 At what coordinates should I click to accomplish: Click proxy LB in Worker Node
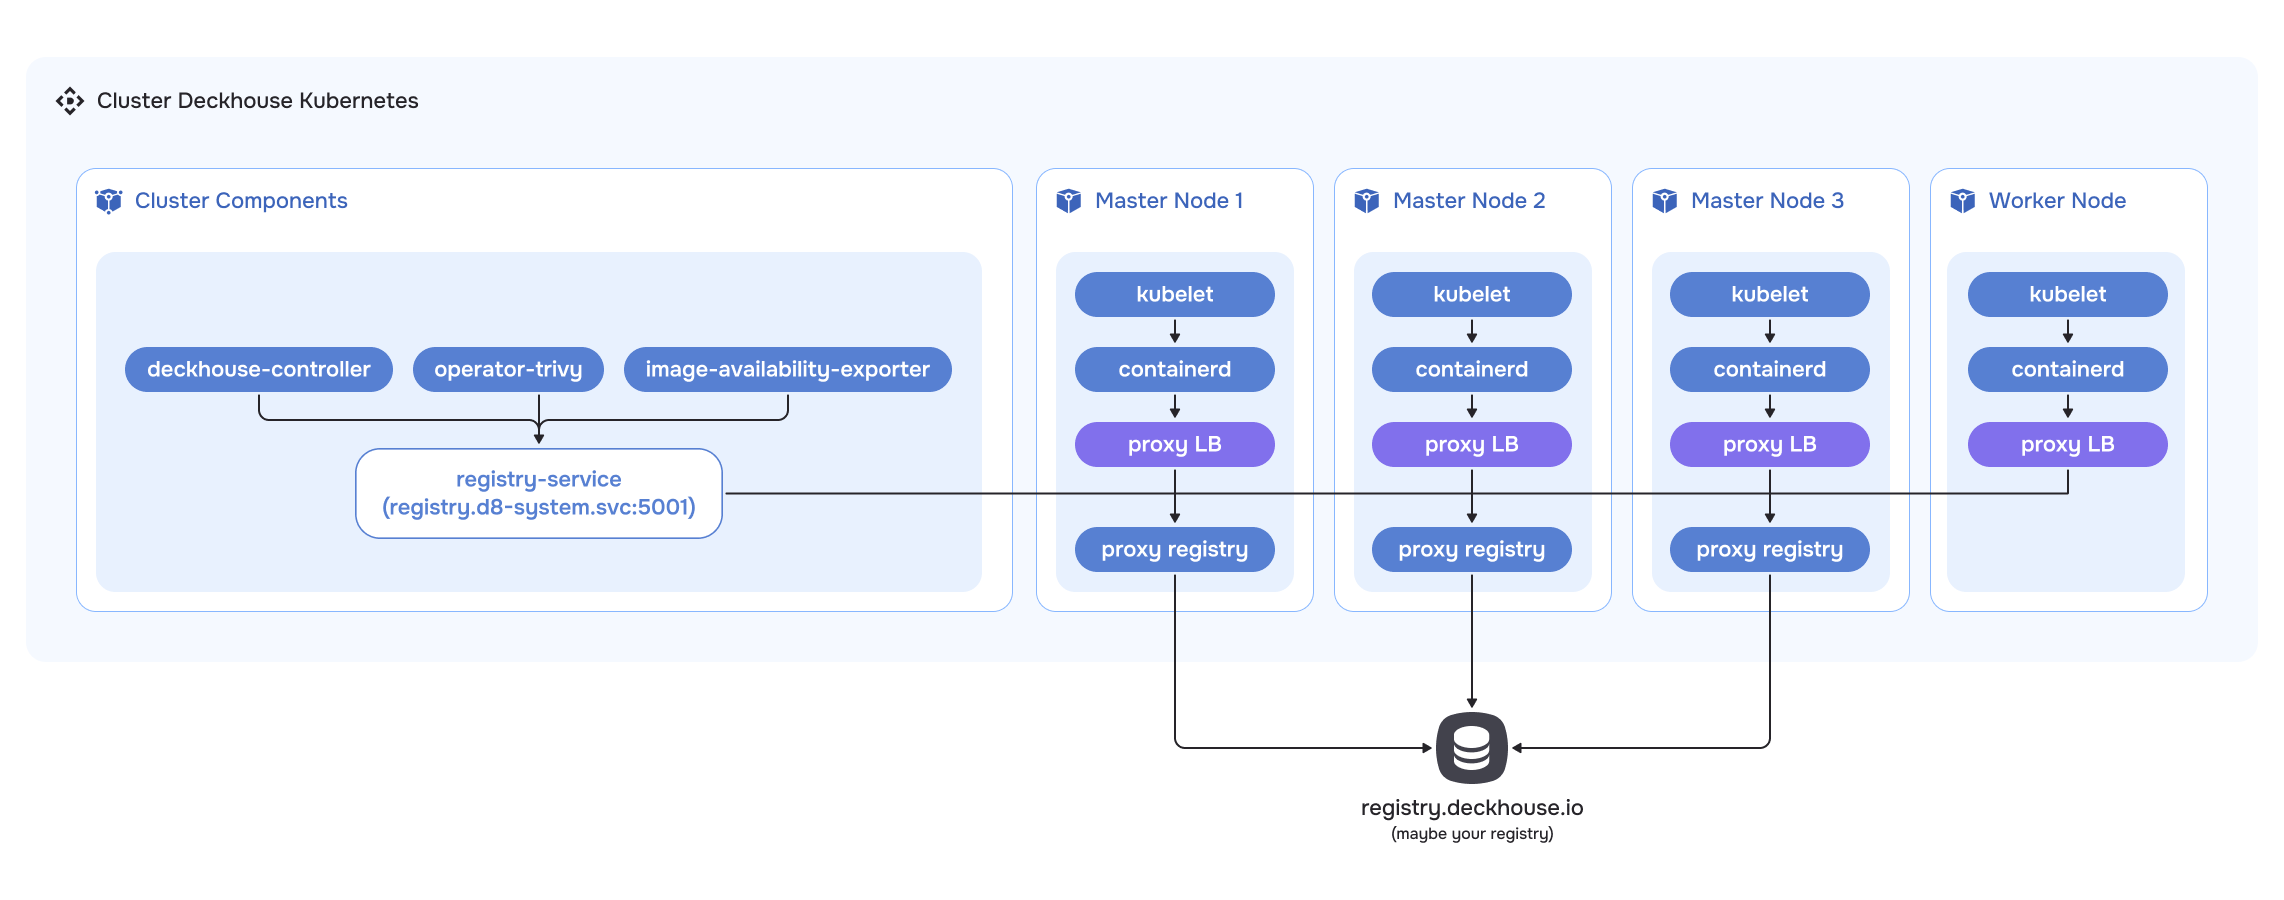[2067, 444]
